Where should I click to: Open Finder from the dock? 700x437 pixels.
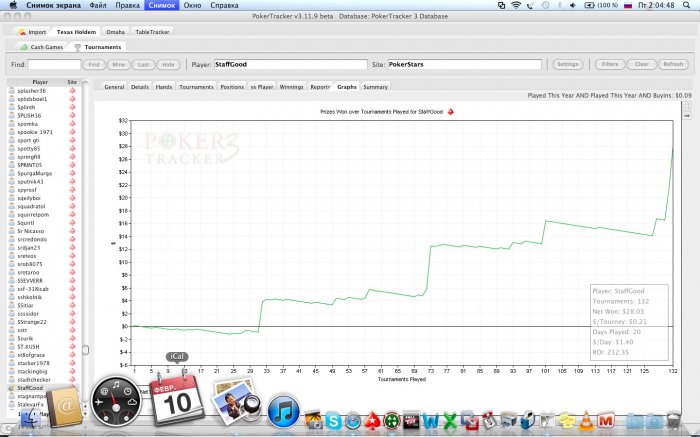point(29,419)
